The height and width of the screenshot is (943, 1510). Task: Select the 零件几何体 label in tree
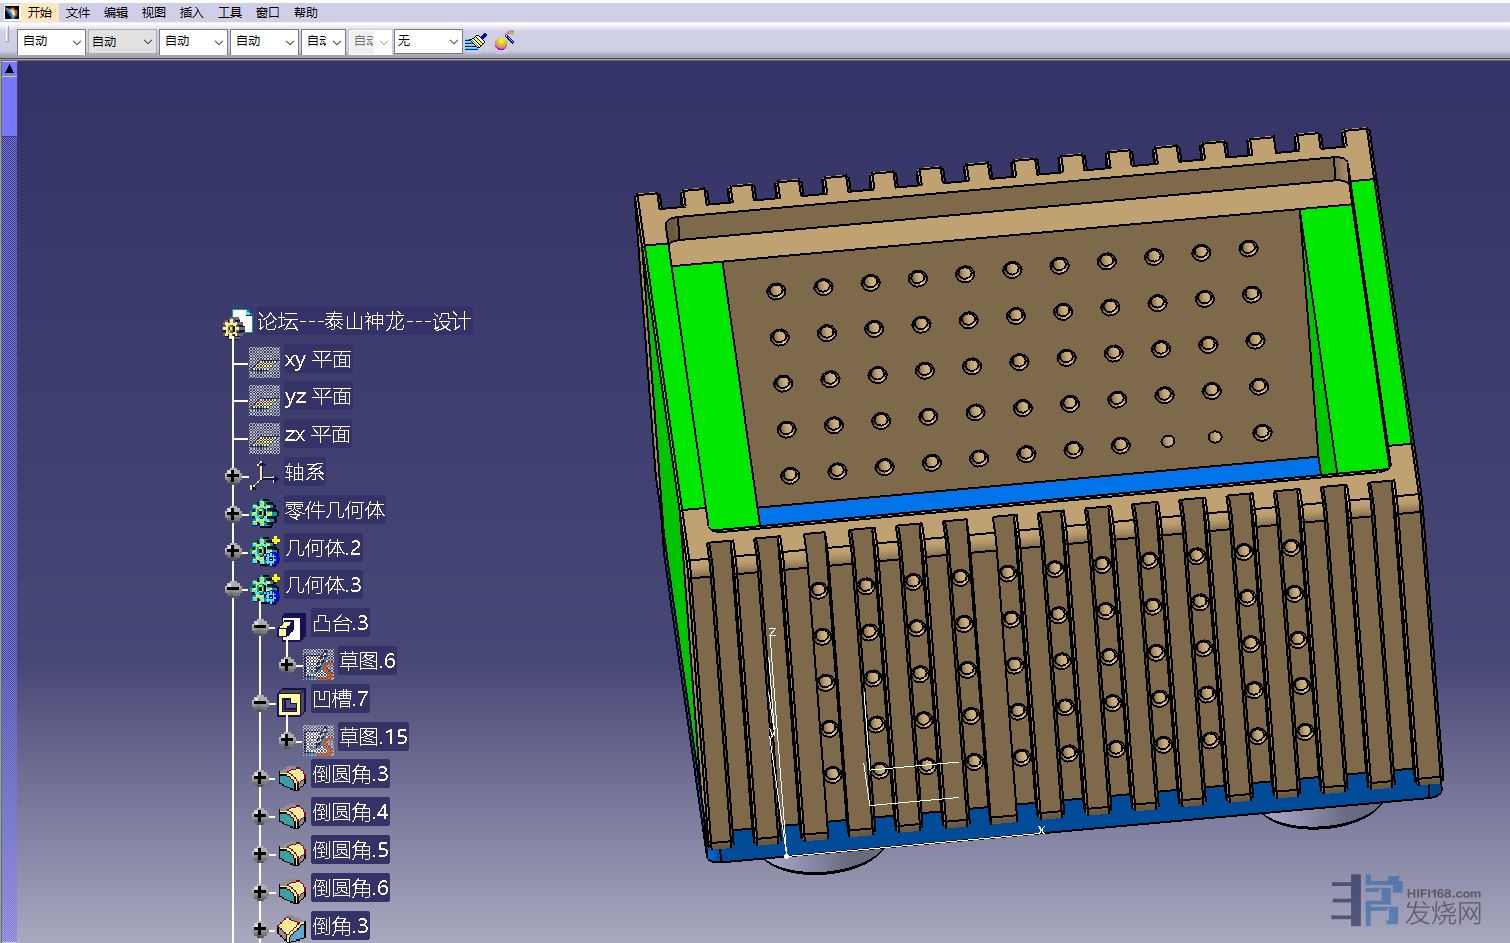click(x=335, y=511)
